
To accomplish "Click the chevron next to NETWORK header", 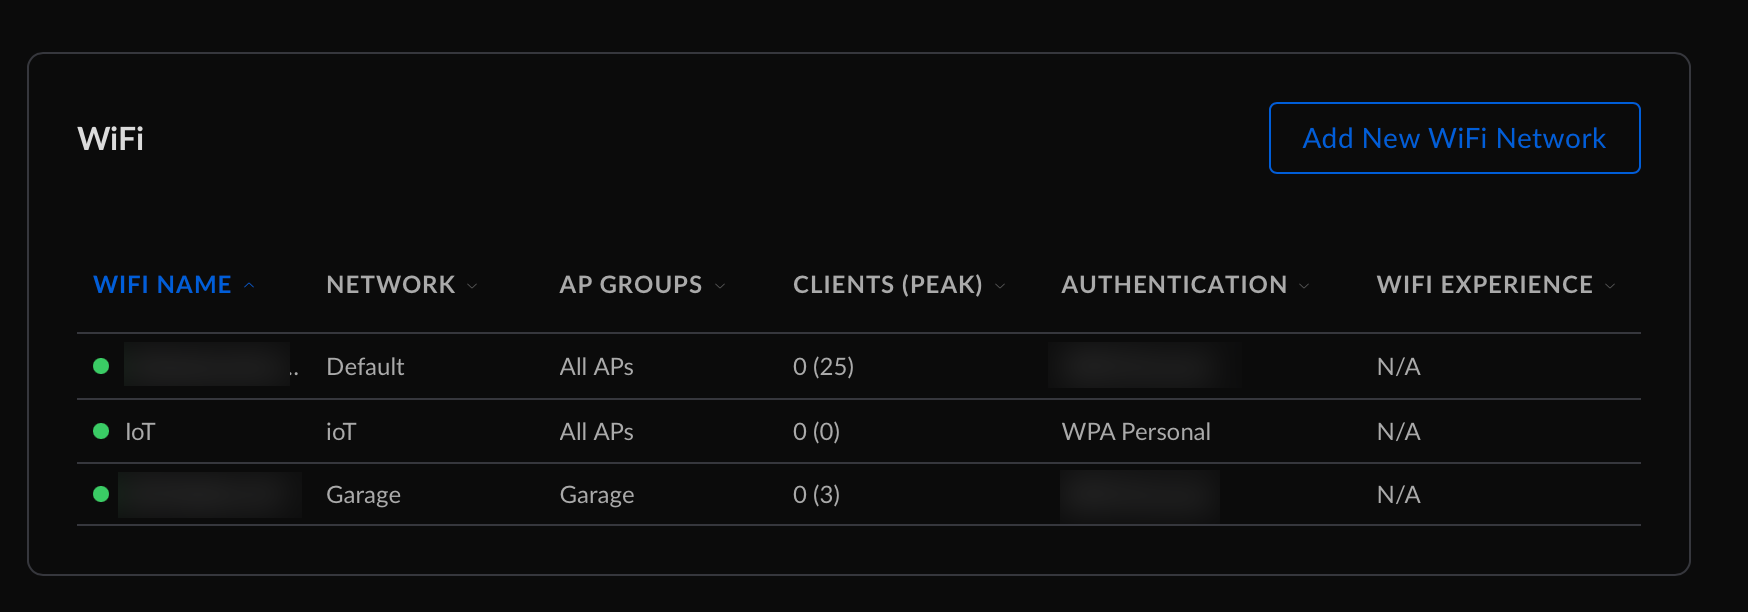I will (x=471, y=285).
